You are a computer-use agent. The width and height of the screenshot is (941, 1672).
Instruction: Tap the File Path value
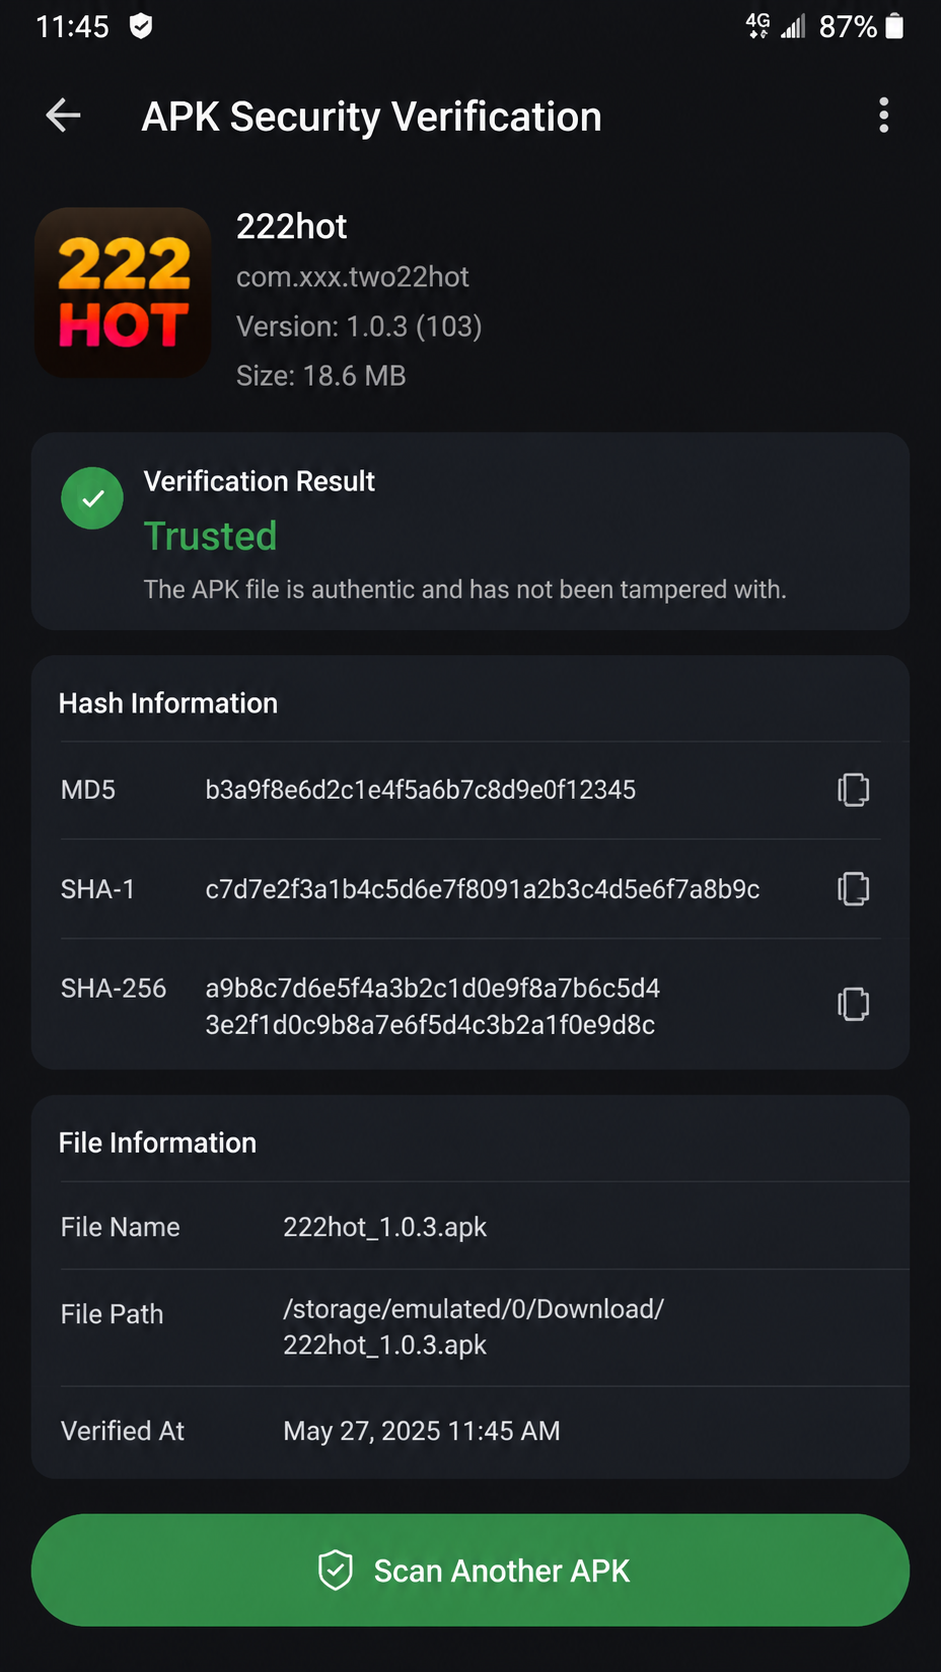pos(473,1327)
